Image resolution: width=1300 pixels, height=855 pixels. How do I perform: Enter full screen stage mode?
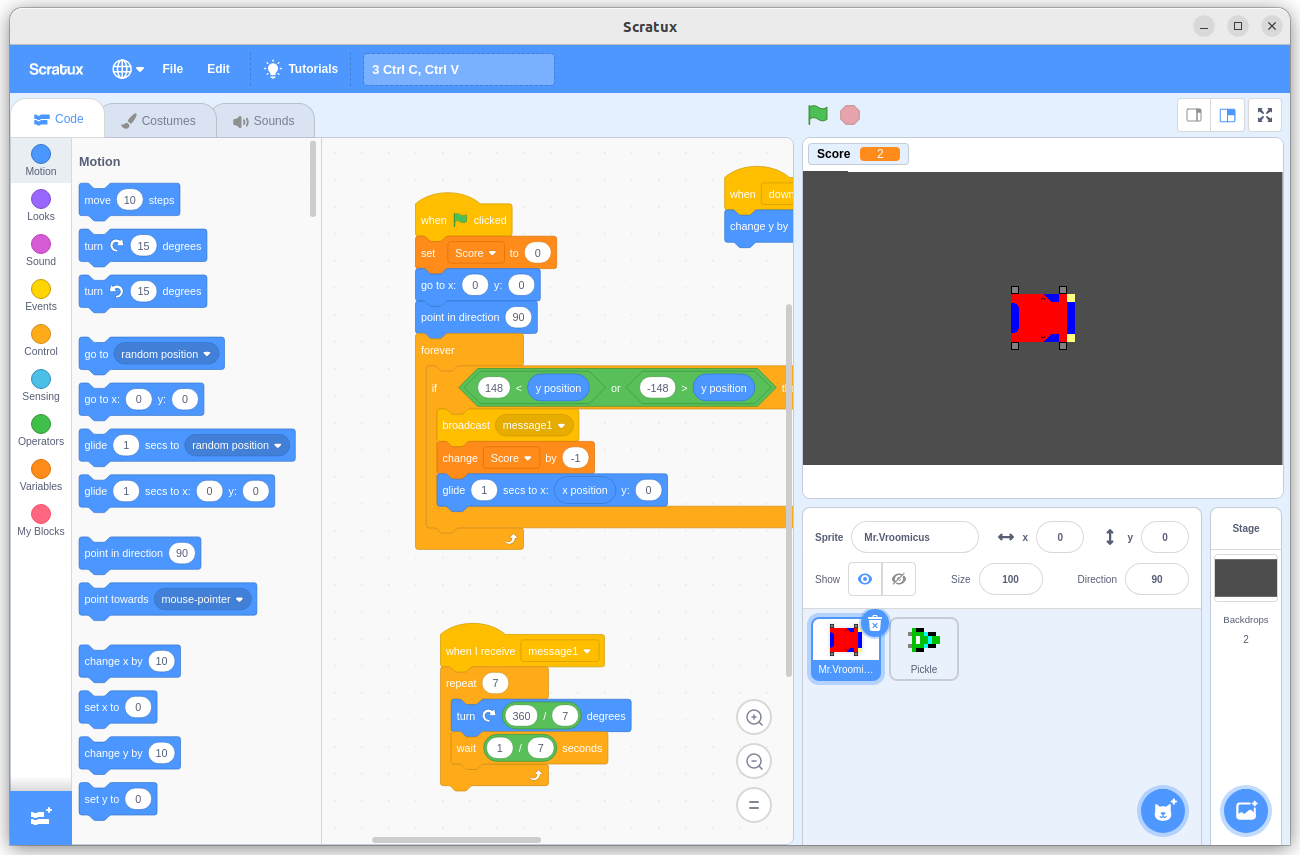click(x=1265, y=115)
